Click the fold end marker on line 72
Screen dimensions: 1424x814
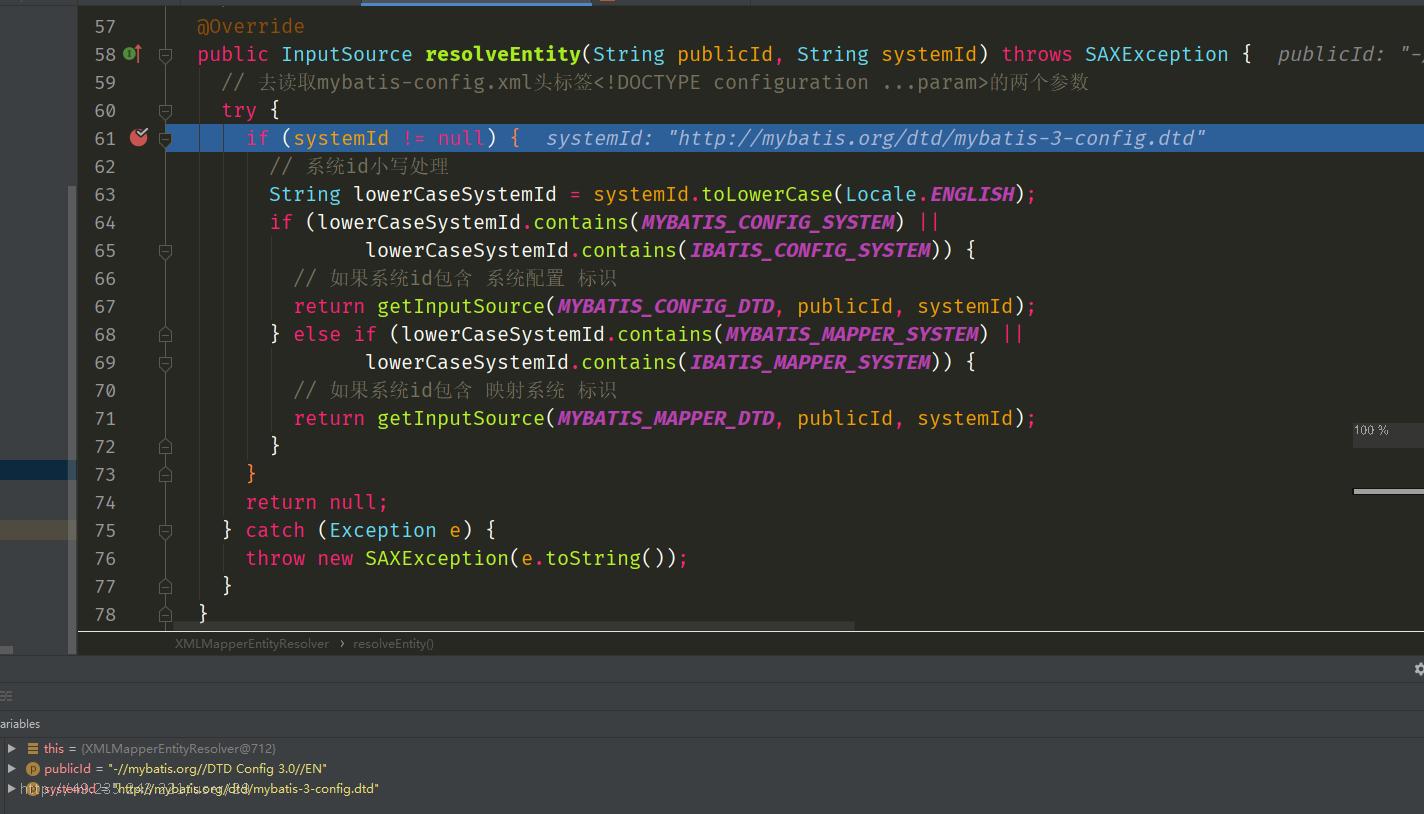tap(166, 447)
